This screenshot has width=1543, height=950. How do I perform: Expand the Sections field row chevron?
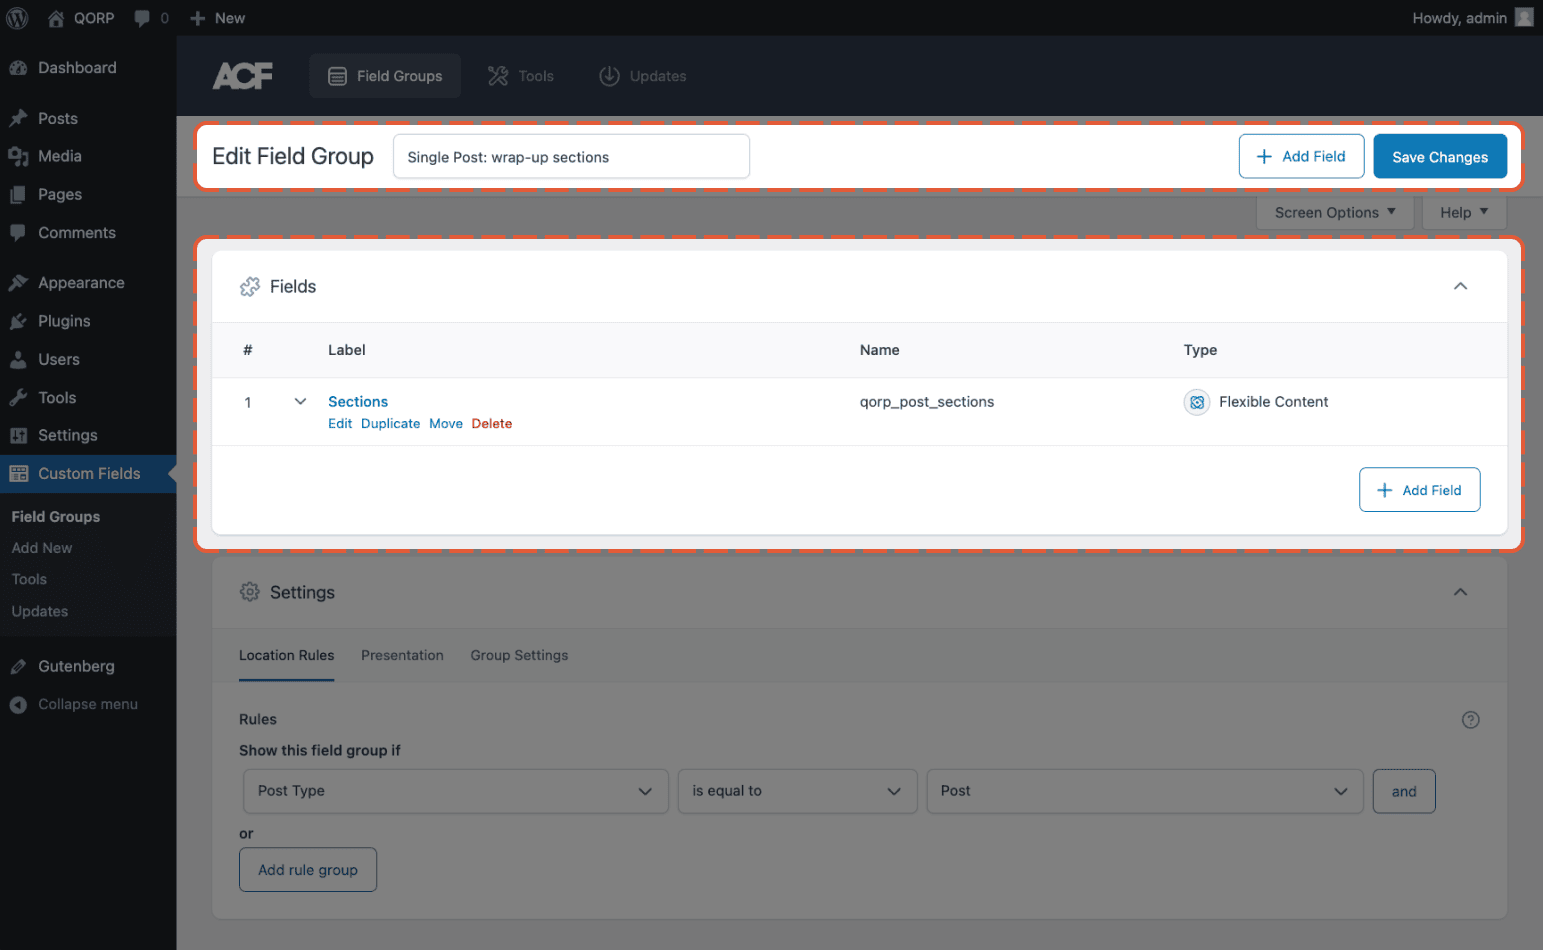pos(300,401)
